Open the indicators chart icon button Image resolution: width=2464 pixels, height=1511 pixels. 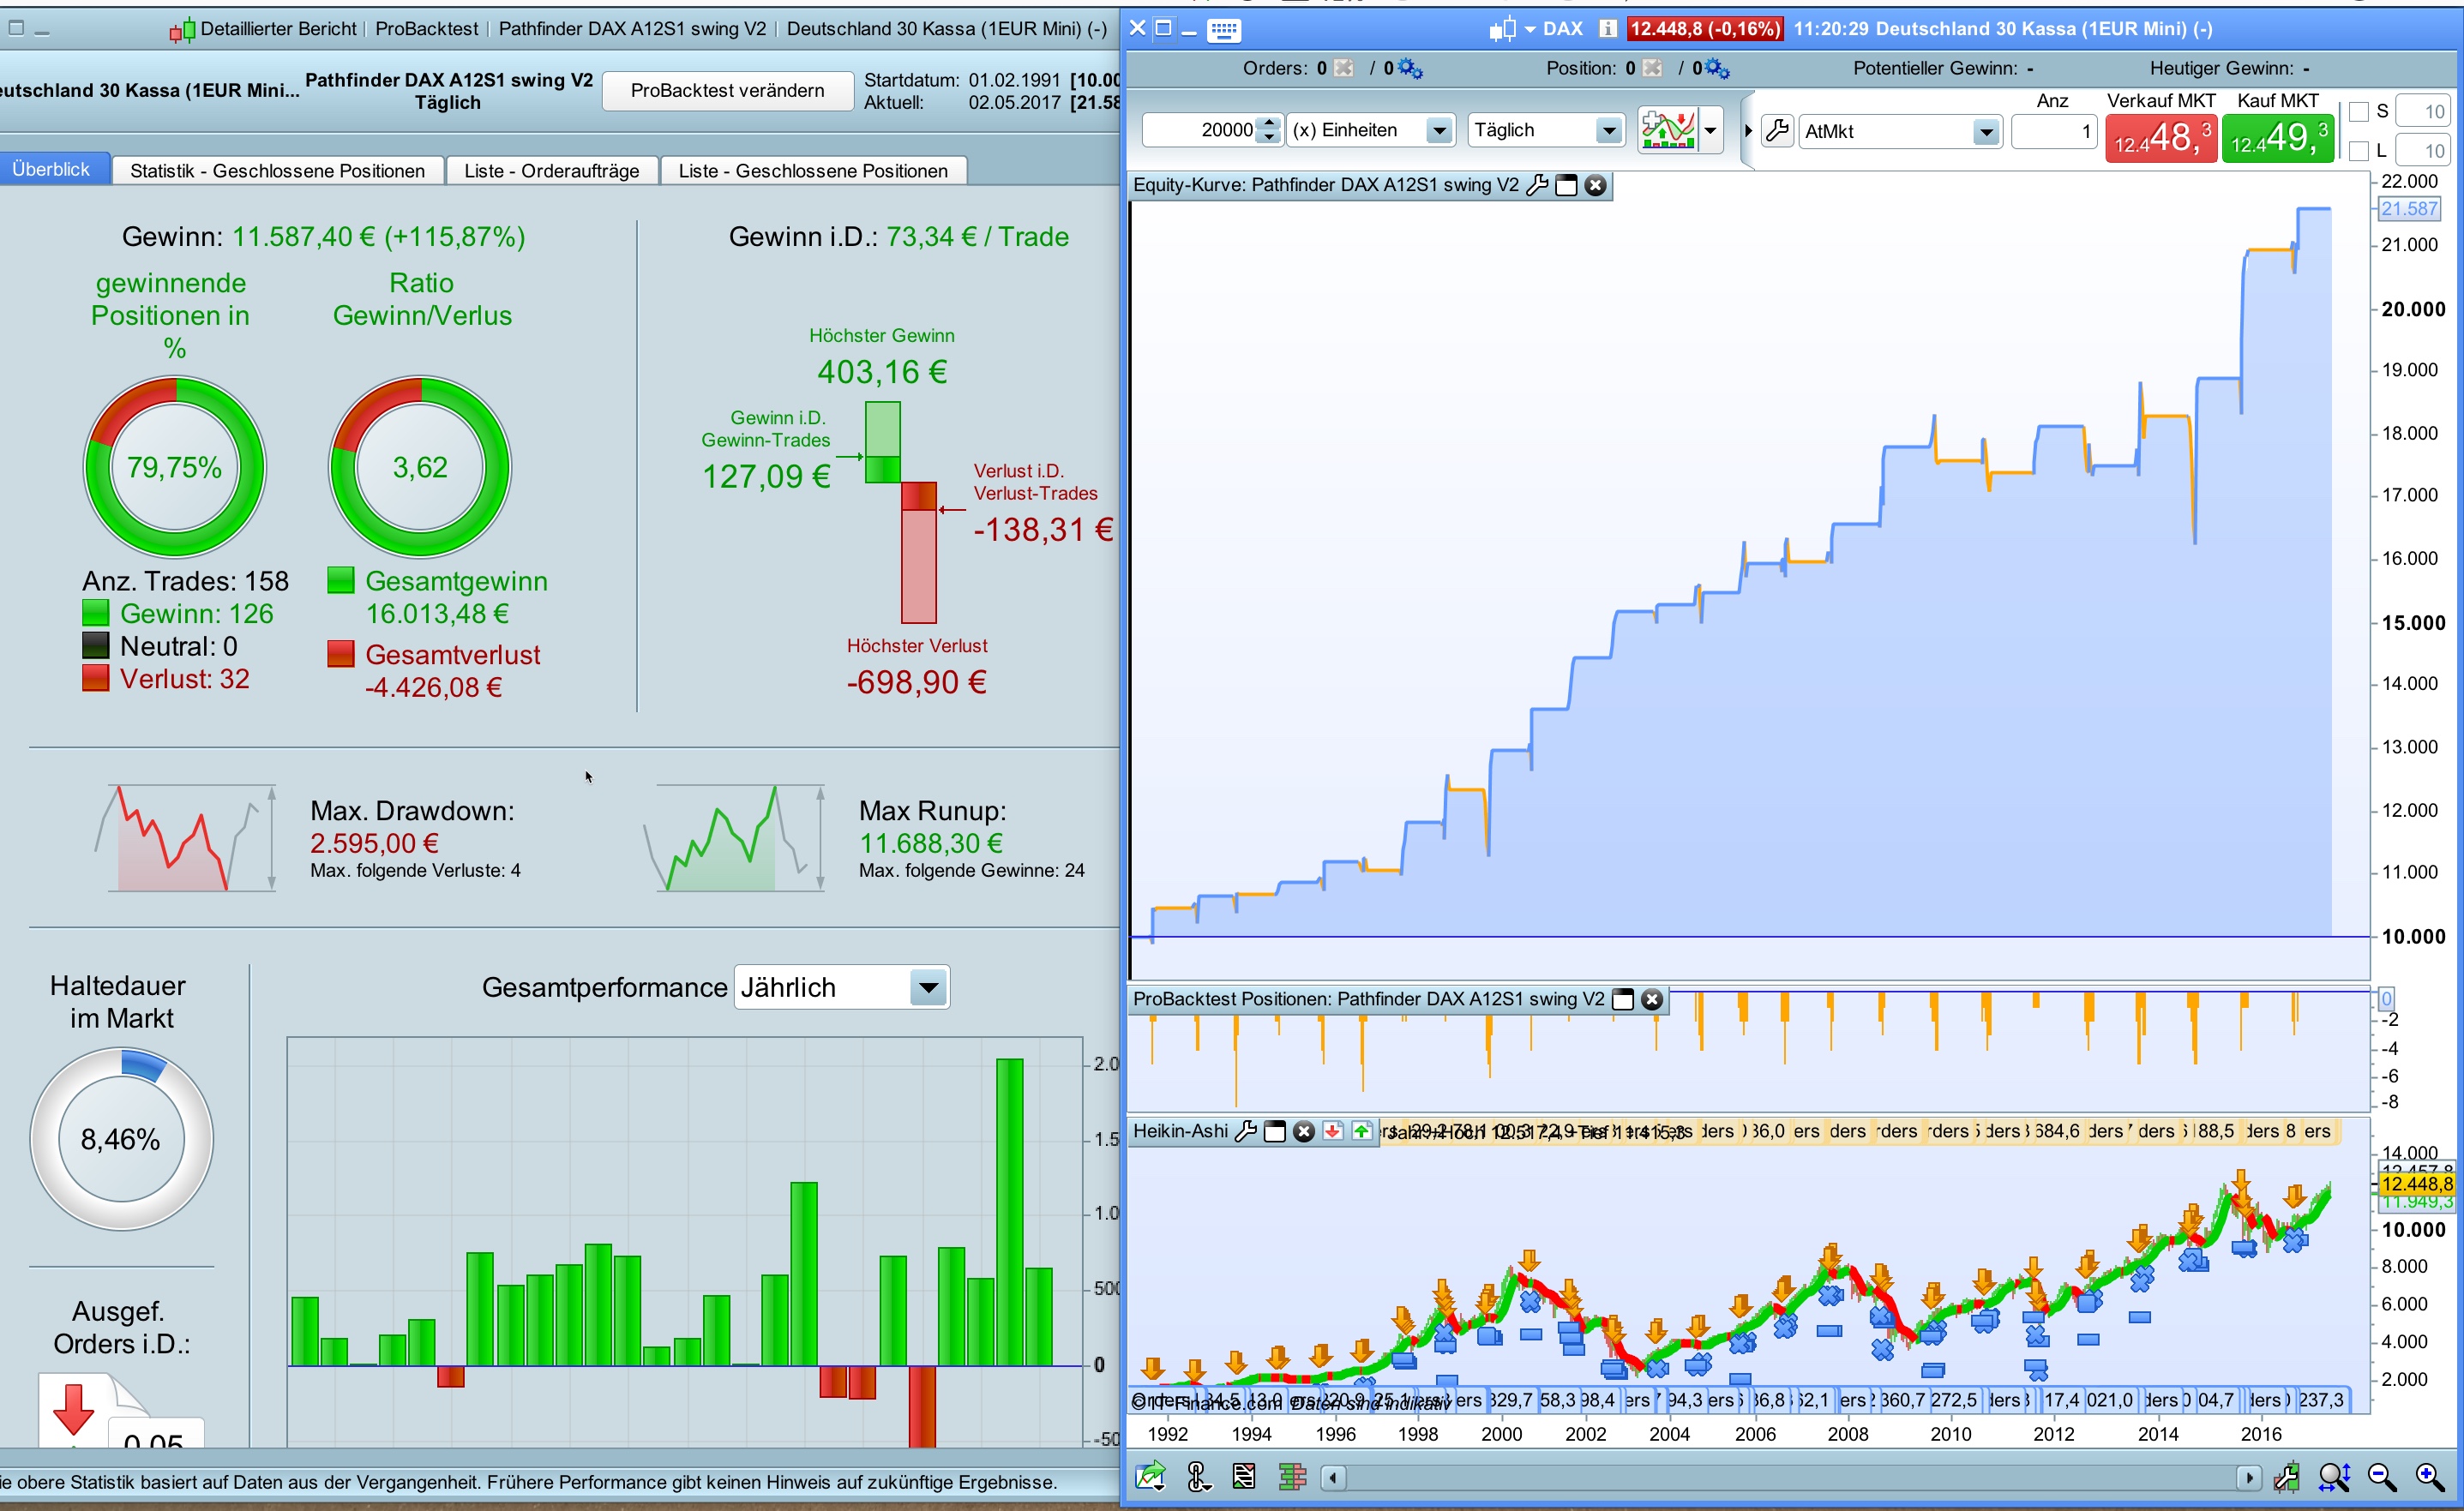tap(1668, 130)
